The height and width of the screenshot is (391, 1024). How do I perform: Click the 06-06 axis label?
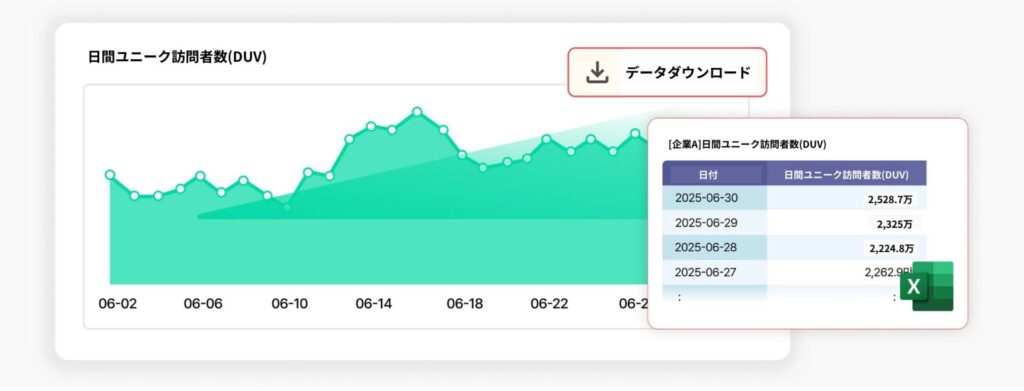click(202, 304)
